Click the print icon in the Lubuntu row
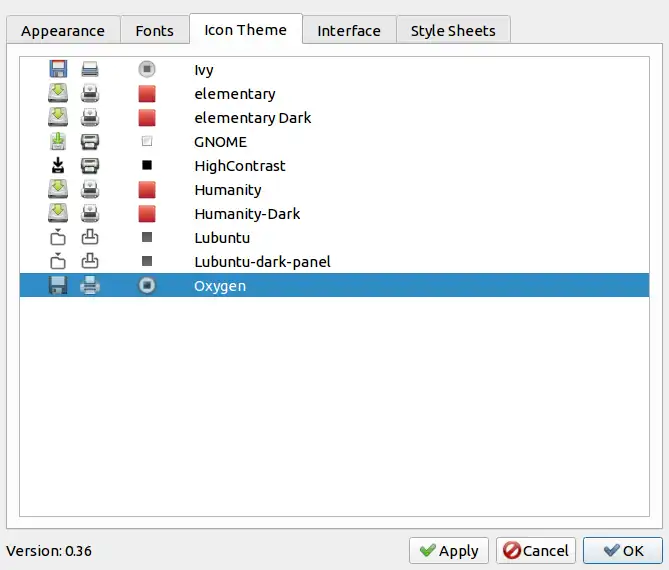The image size is (669, 570). [90, 237]
